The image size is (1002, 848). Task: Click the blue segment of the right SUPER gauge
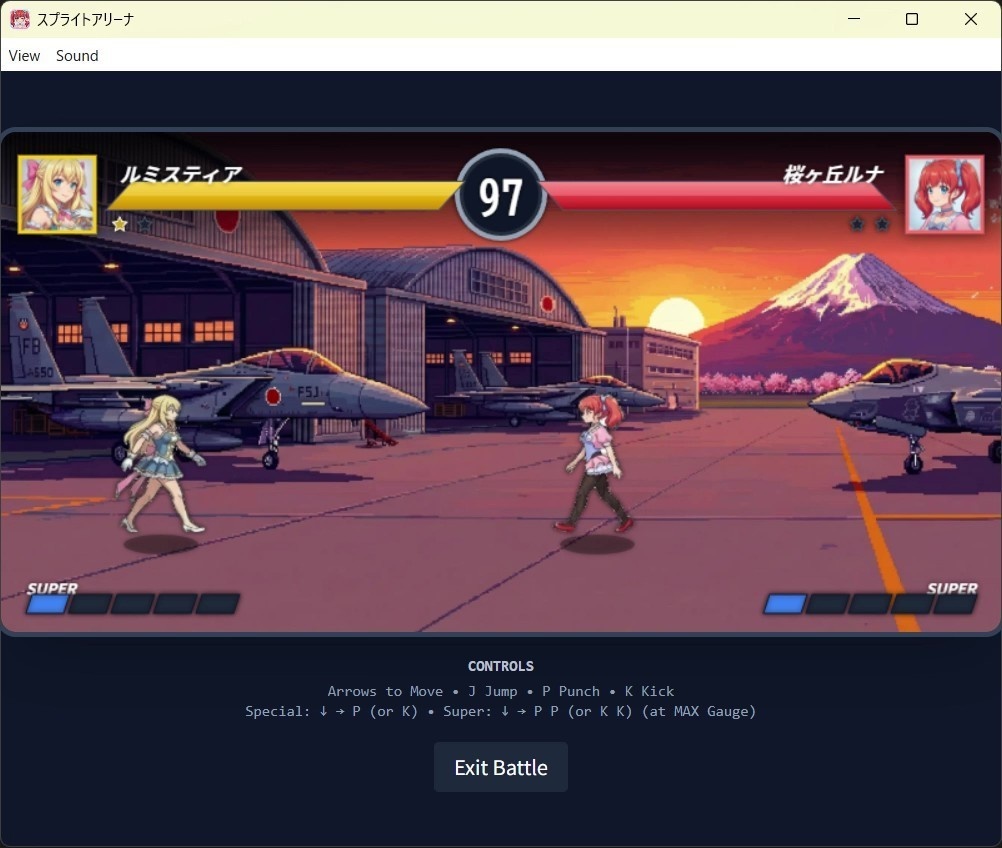tap(786, 603)
